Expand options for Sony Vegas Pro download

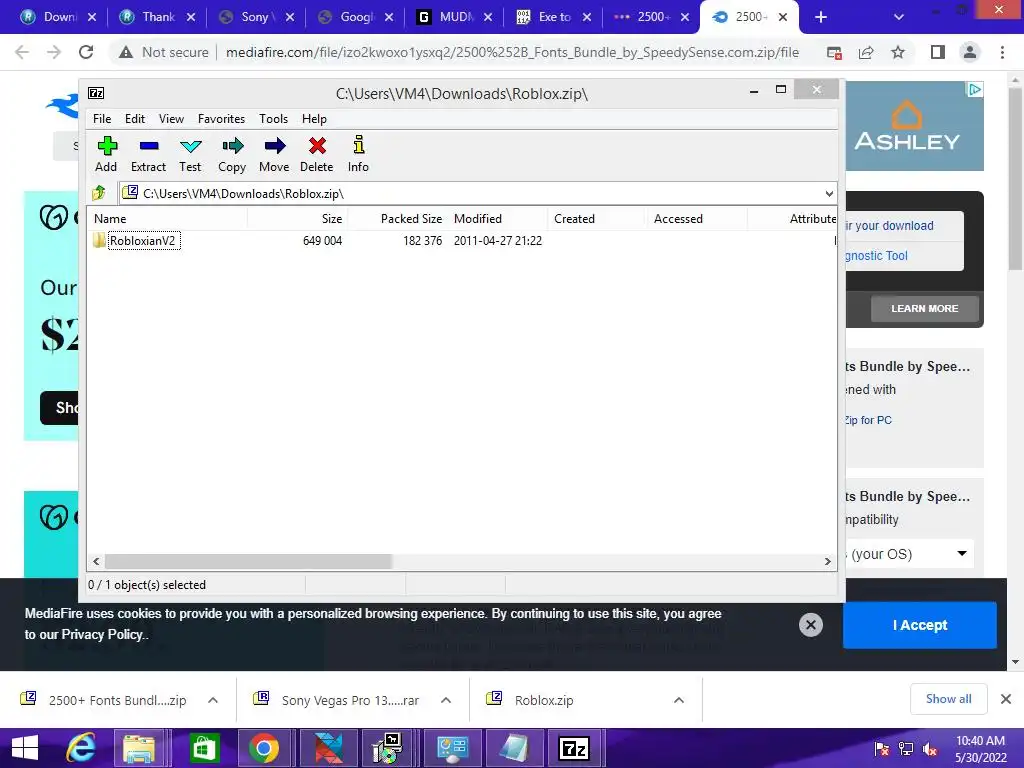click(x=446, y=700)
